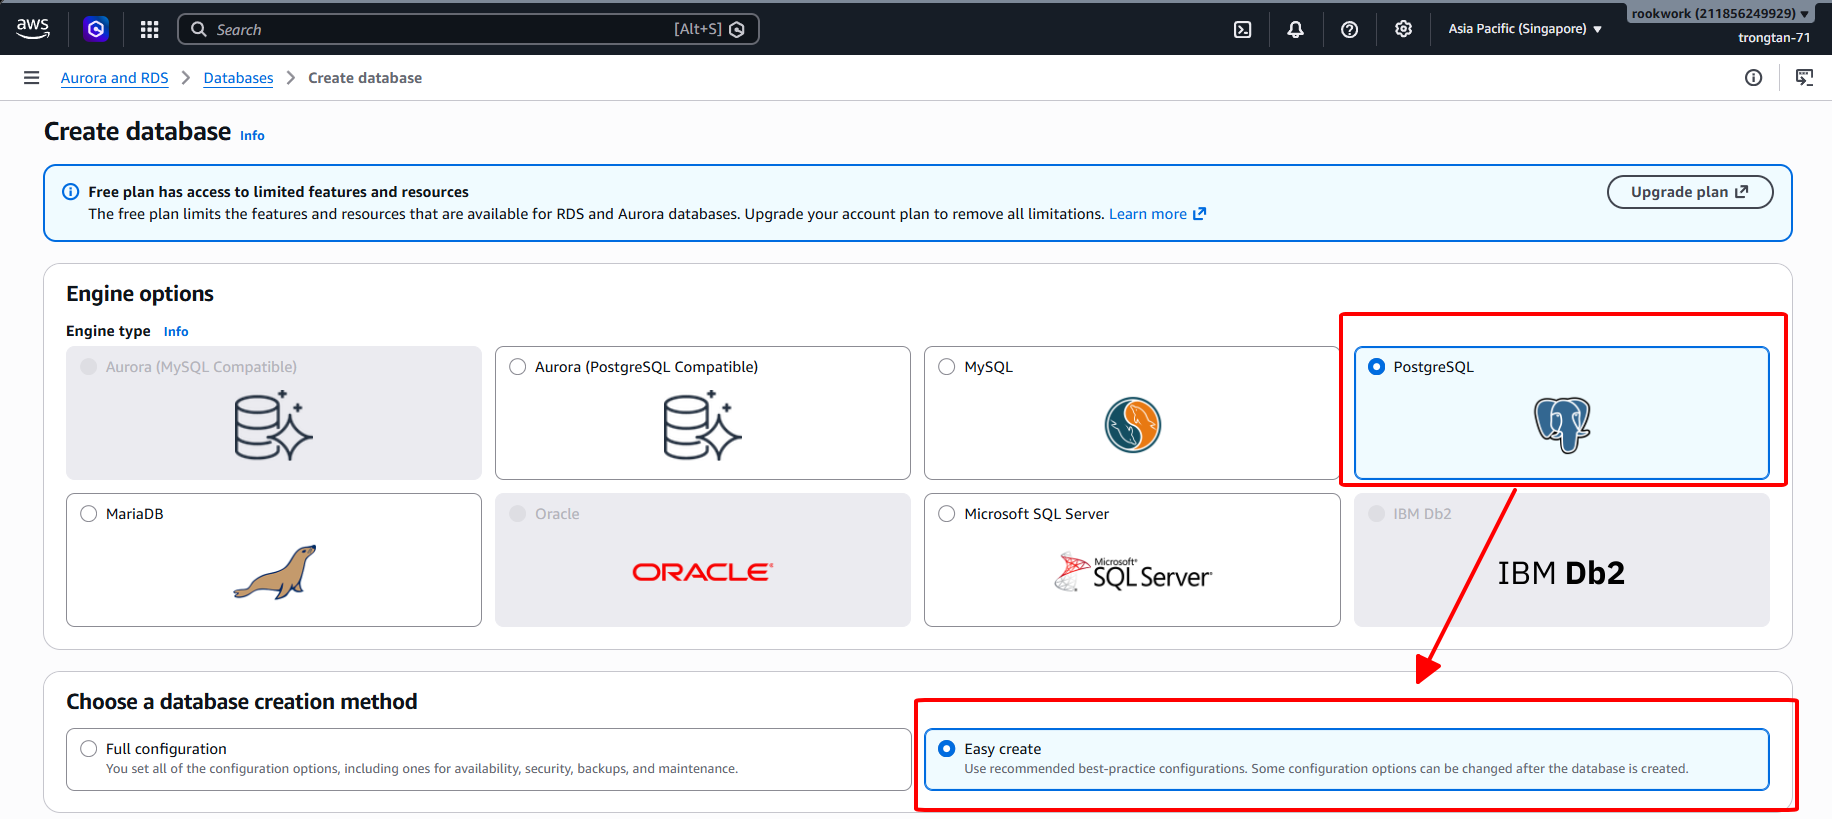Image resolution: width=1832 pixels, height=819 pixels.
Task: Open Info link next to Create database
Action: pos(252,136)
